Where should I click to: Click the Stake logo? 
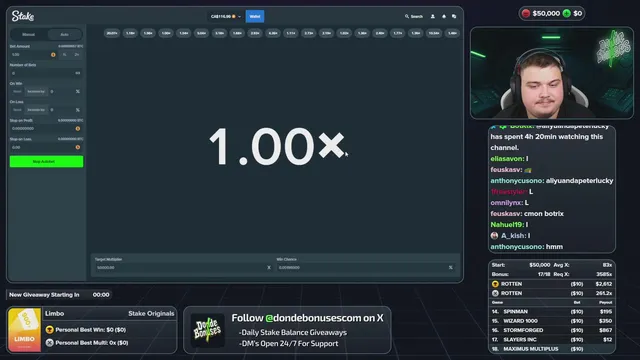pos(23,16)
